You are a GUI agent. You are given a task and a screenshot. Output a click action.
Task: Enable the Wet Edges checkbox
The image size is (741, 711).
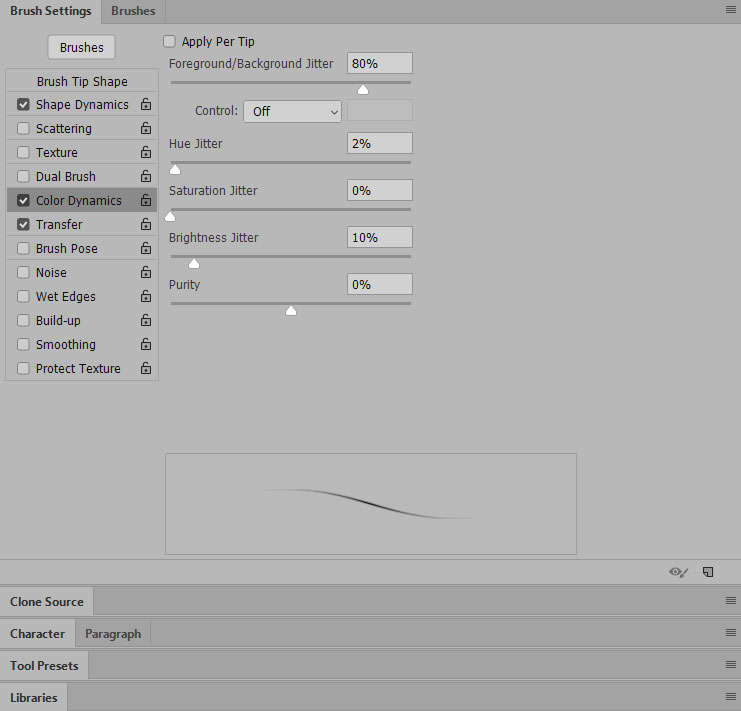[23, 296]
